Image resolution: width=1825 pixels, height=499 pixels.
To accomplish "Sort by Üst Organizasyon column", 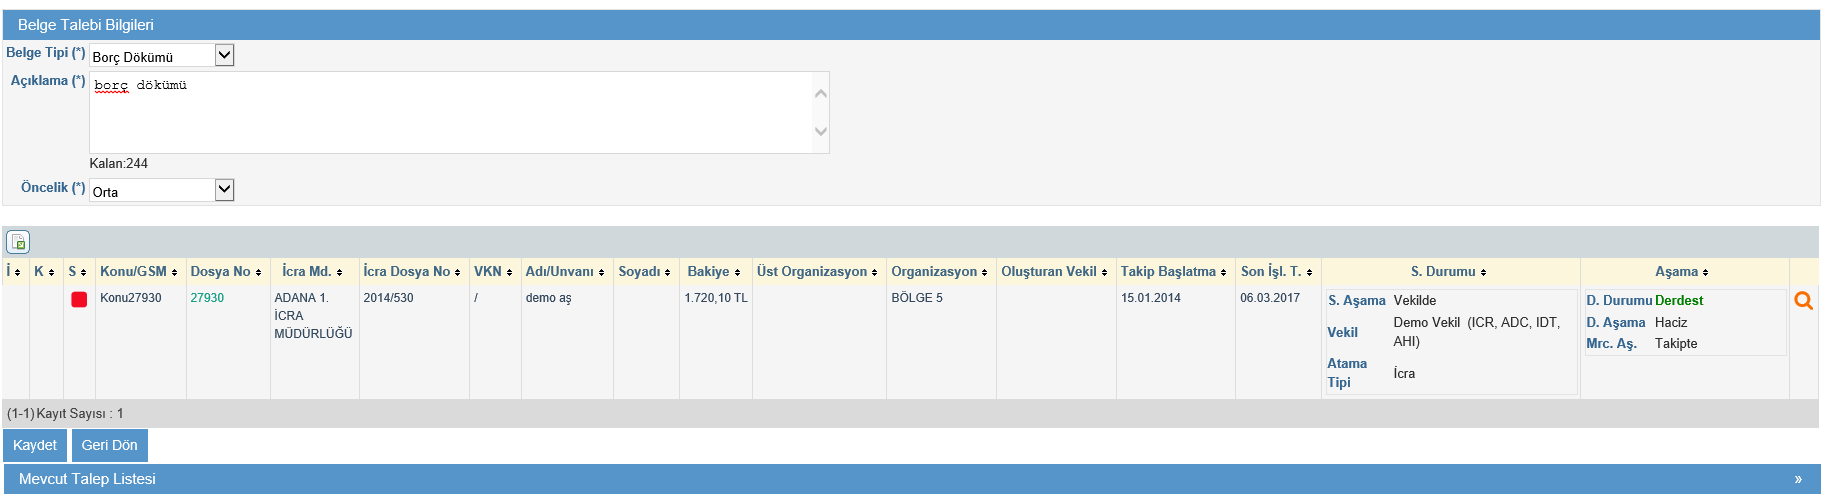I will pos(817,272).
